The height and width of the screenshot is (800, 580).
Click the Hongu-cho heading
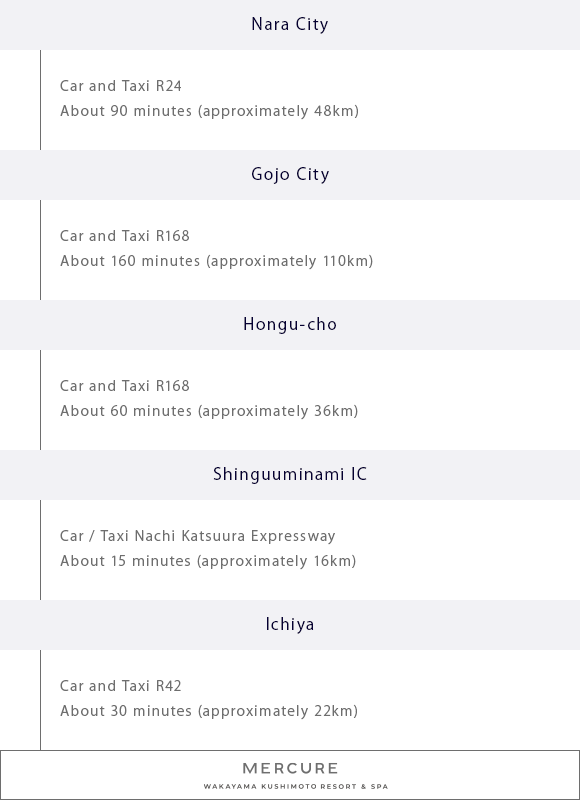point(290,324)
